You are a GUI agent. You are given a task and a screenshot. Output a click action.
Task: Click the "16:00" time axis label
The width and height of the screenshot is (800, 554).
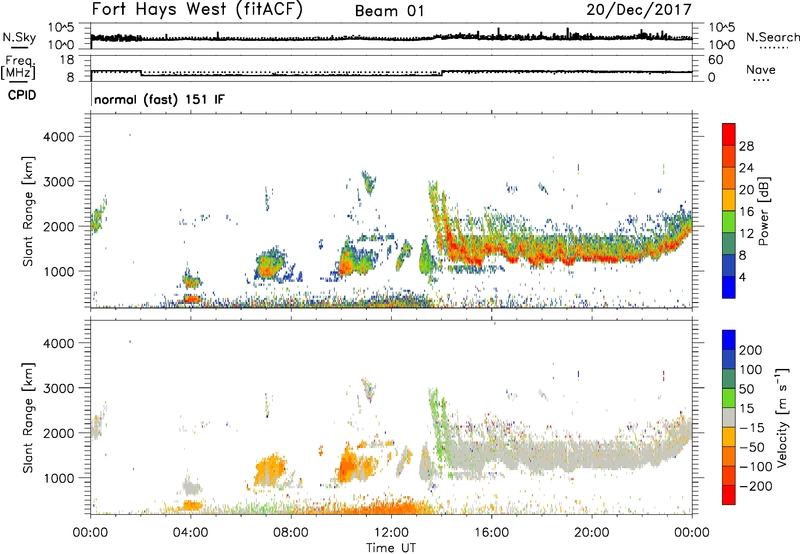(x=491, y=533)
